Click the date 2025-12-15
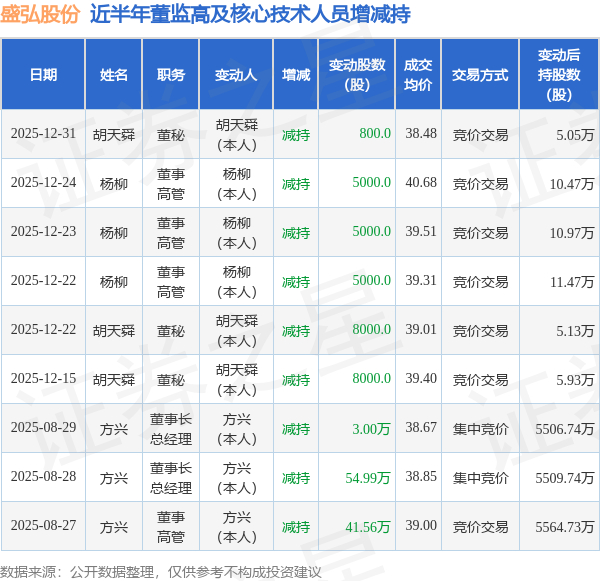Viewport: 600px width, 581px height. (43, 379)
